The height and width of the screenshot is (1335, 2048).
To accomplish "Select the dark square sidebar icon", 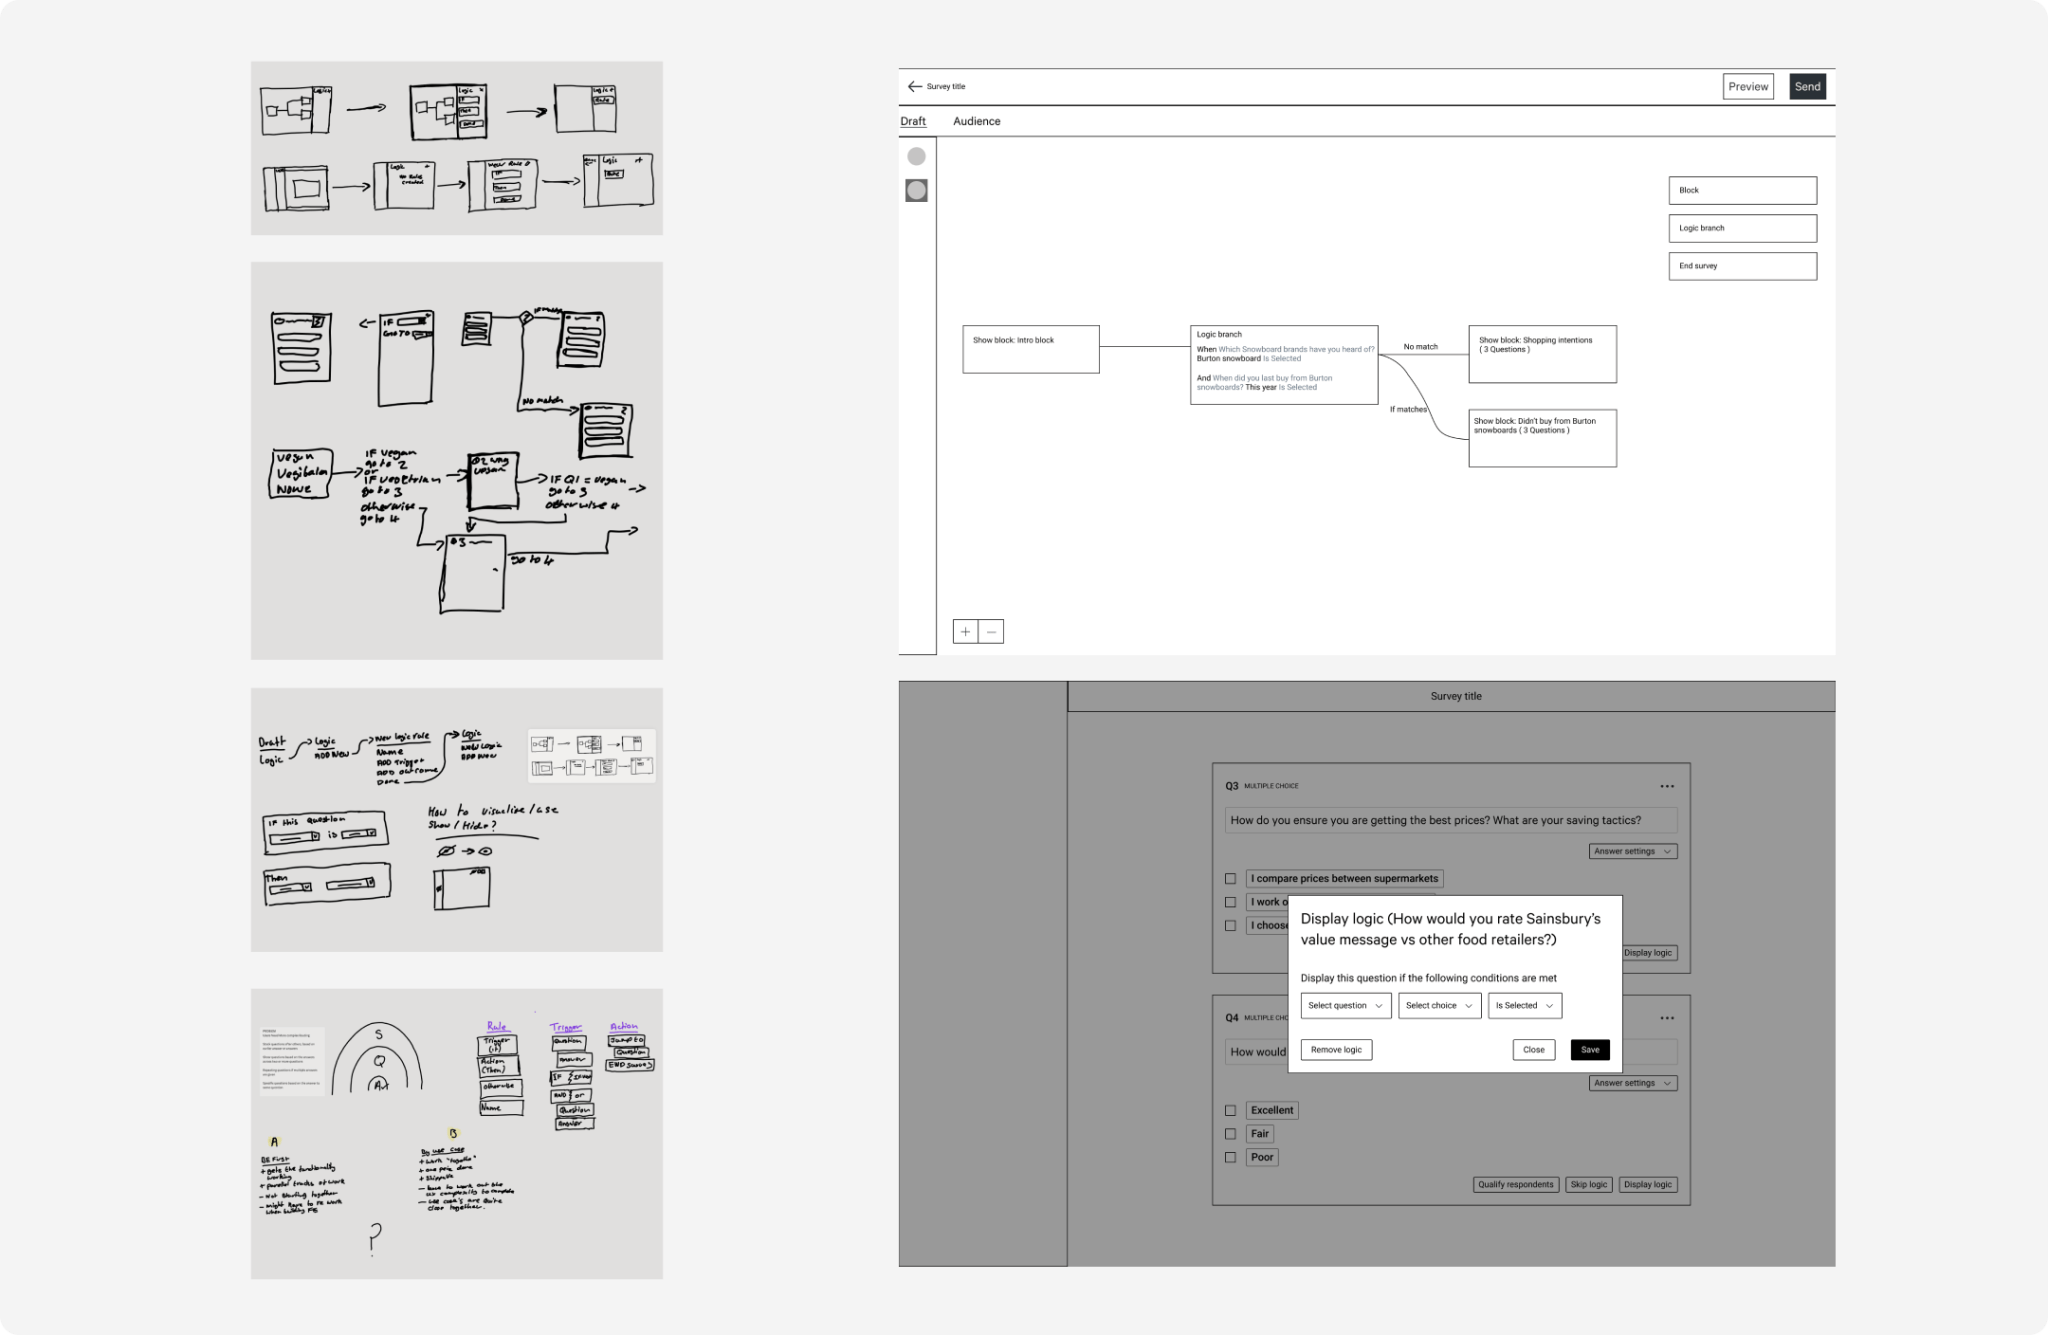I will (916, 190).
